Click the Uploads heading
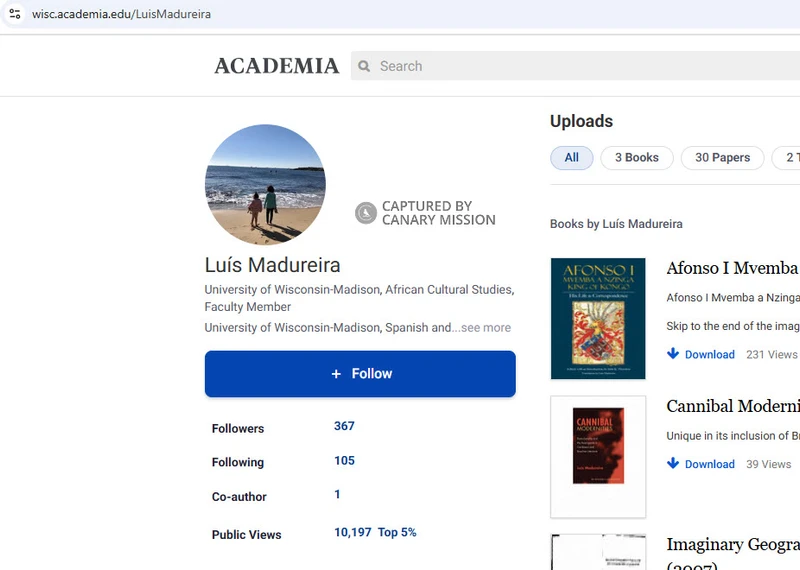The image size is (800, 570). [581, 121]
